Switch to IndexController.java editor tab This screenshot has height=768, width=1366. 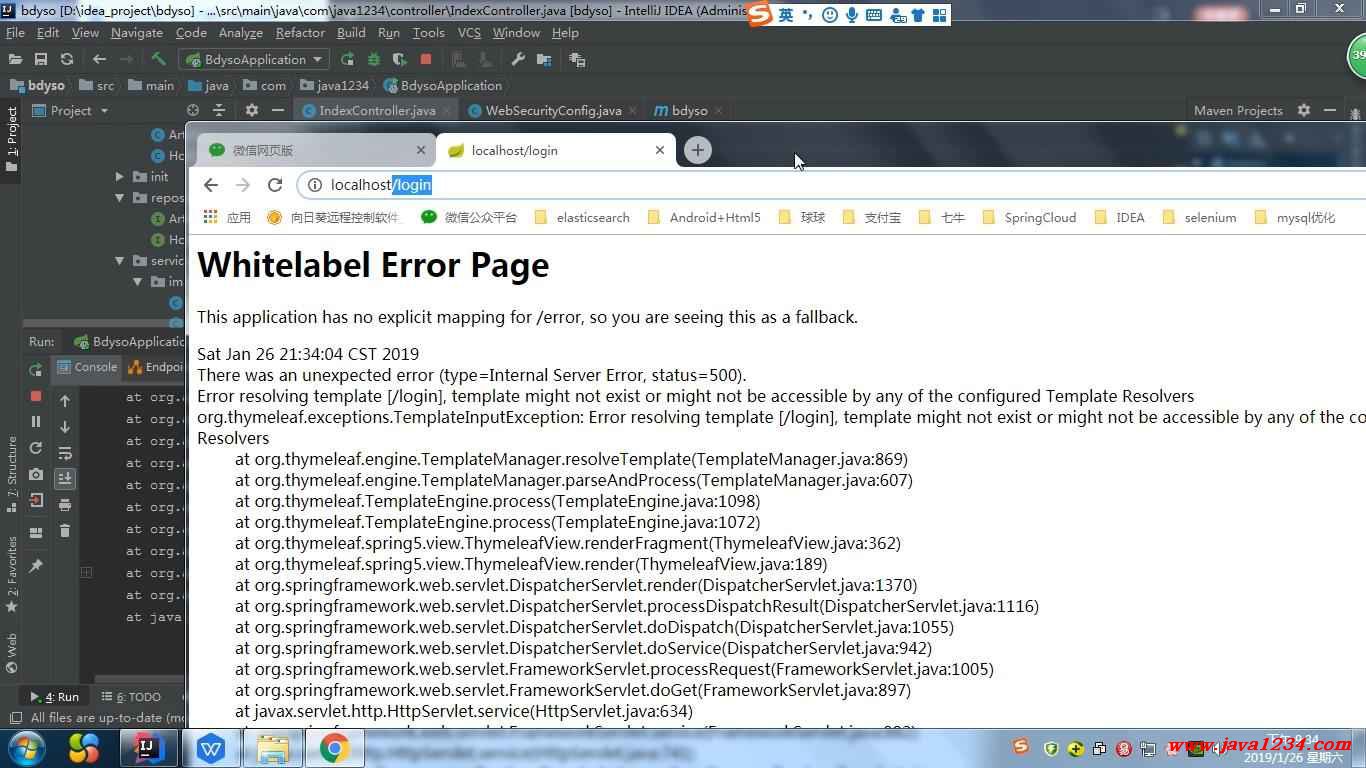pyautogui.click(x=376, y=111)
